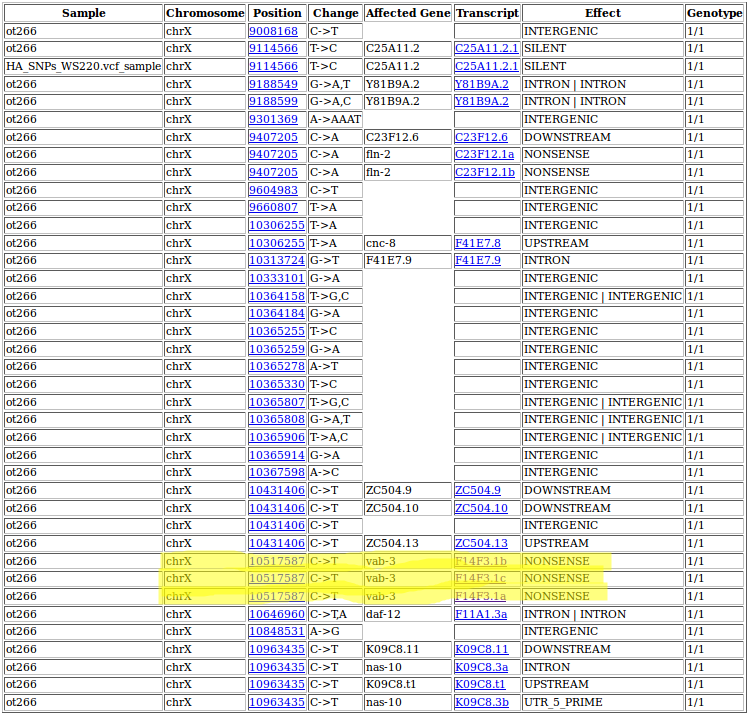Select the Position column header
The height and width of the screenshot is (721, 754).
pyautogui.click(x=277, y=13)
